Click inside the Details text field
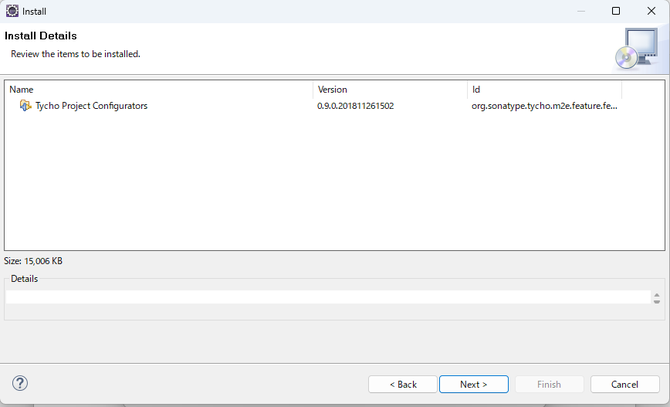The height and width of the screenshot is (407, 670). pos(328,297)
